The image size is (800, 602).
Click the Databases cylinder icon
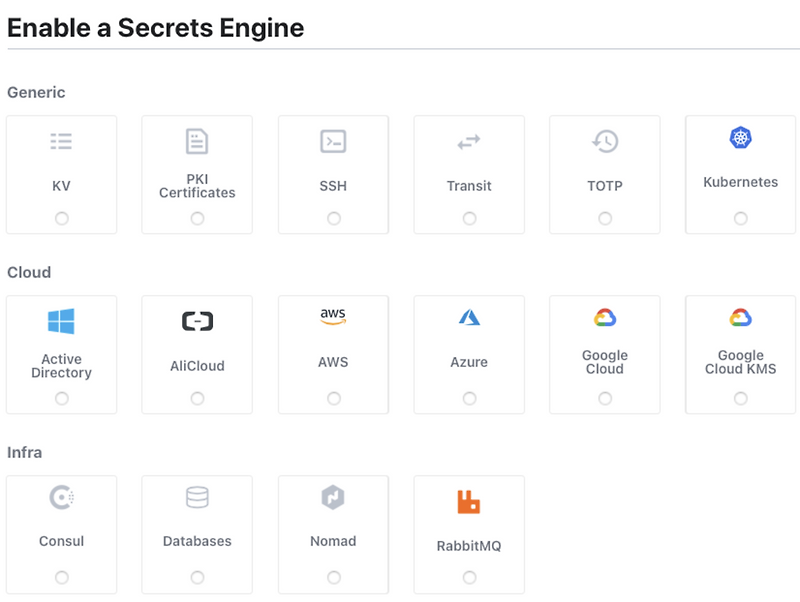point(197,497)
